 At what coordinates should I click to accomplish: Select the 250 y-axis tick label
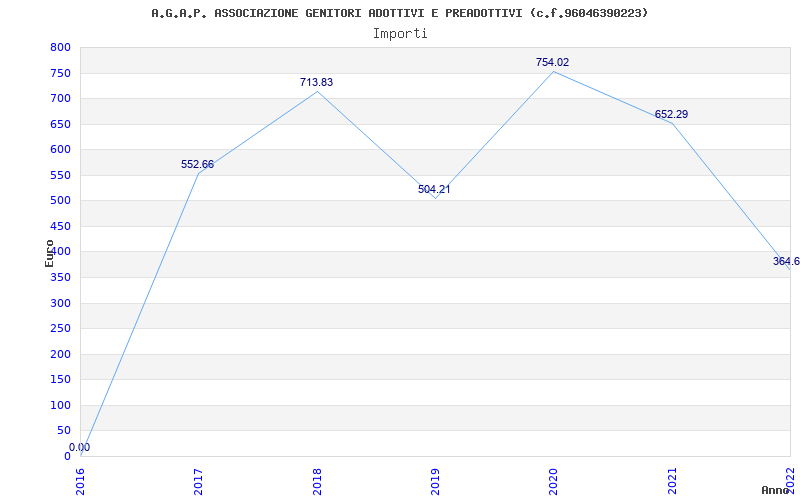pyautogui.click(x=60, y=329)
